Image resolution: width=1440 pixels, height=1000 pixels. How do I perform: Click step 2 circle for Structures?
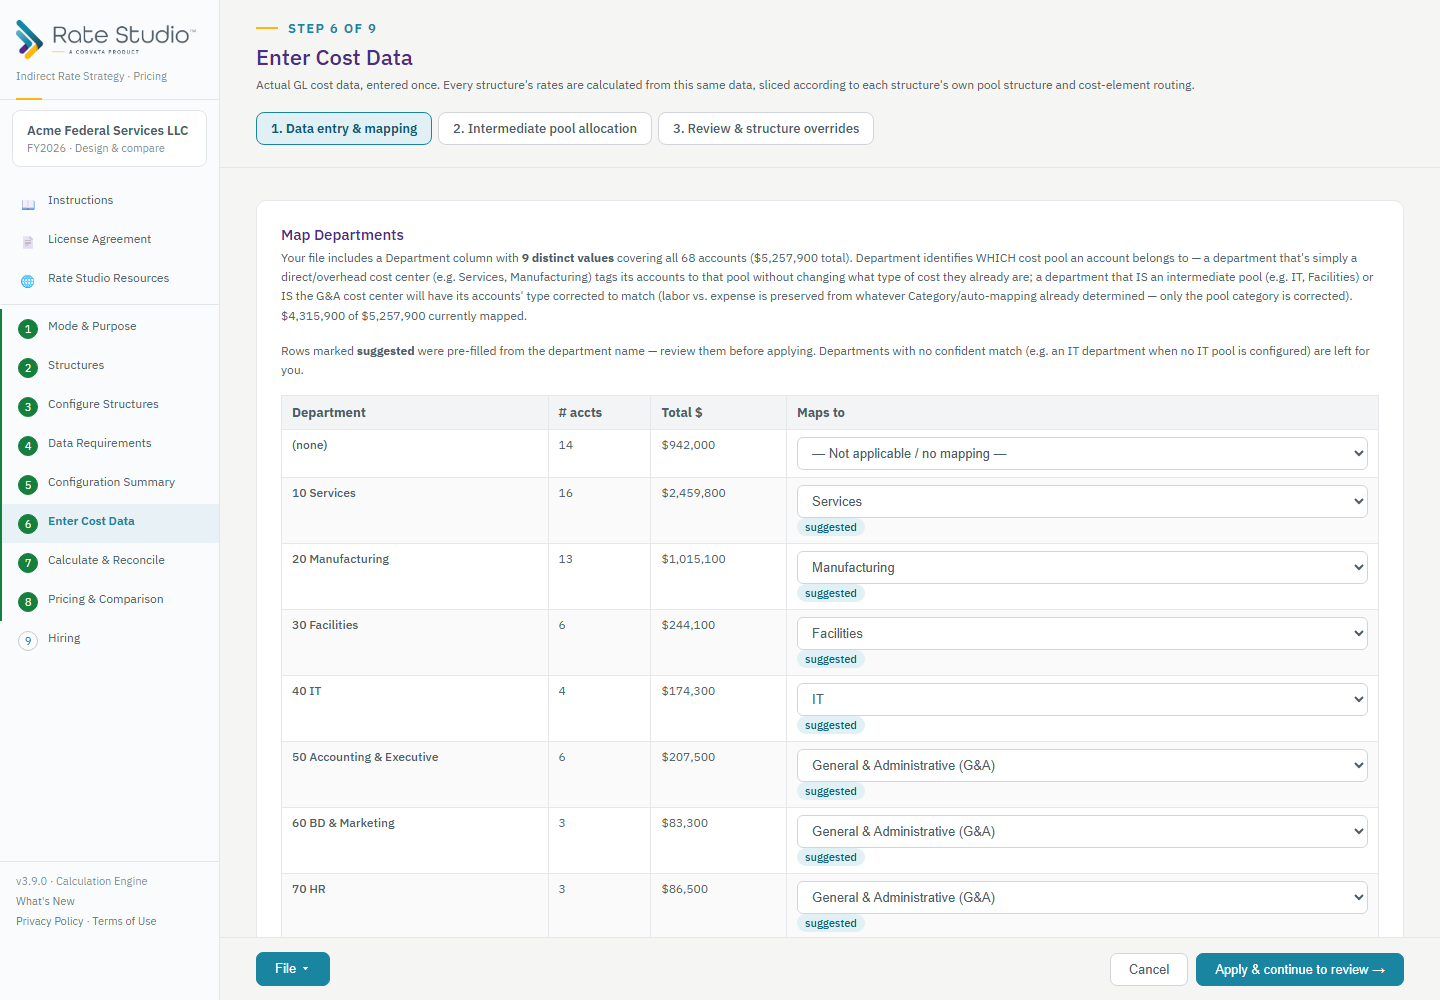pyautogui.click(x=28, y=367)
